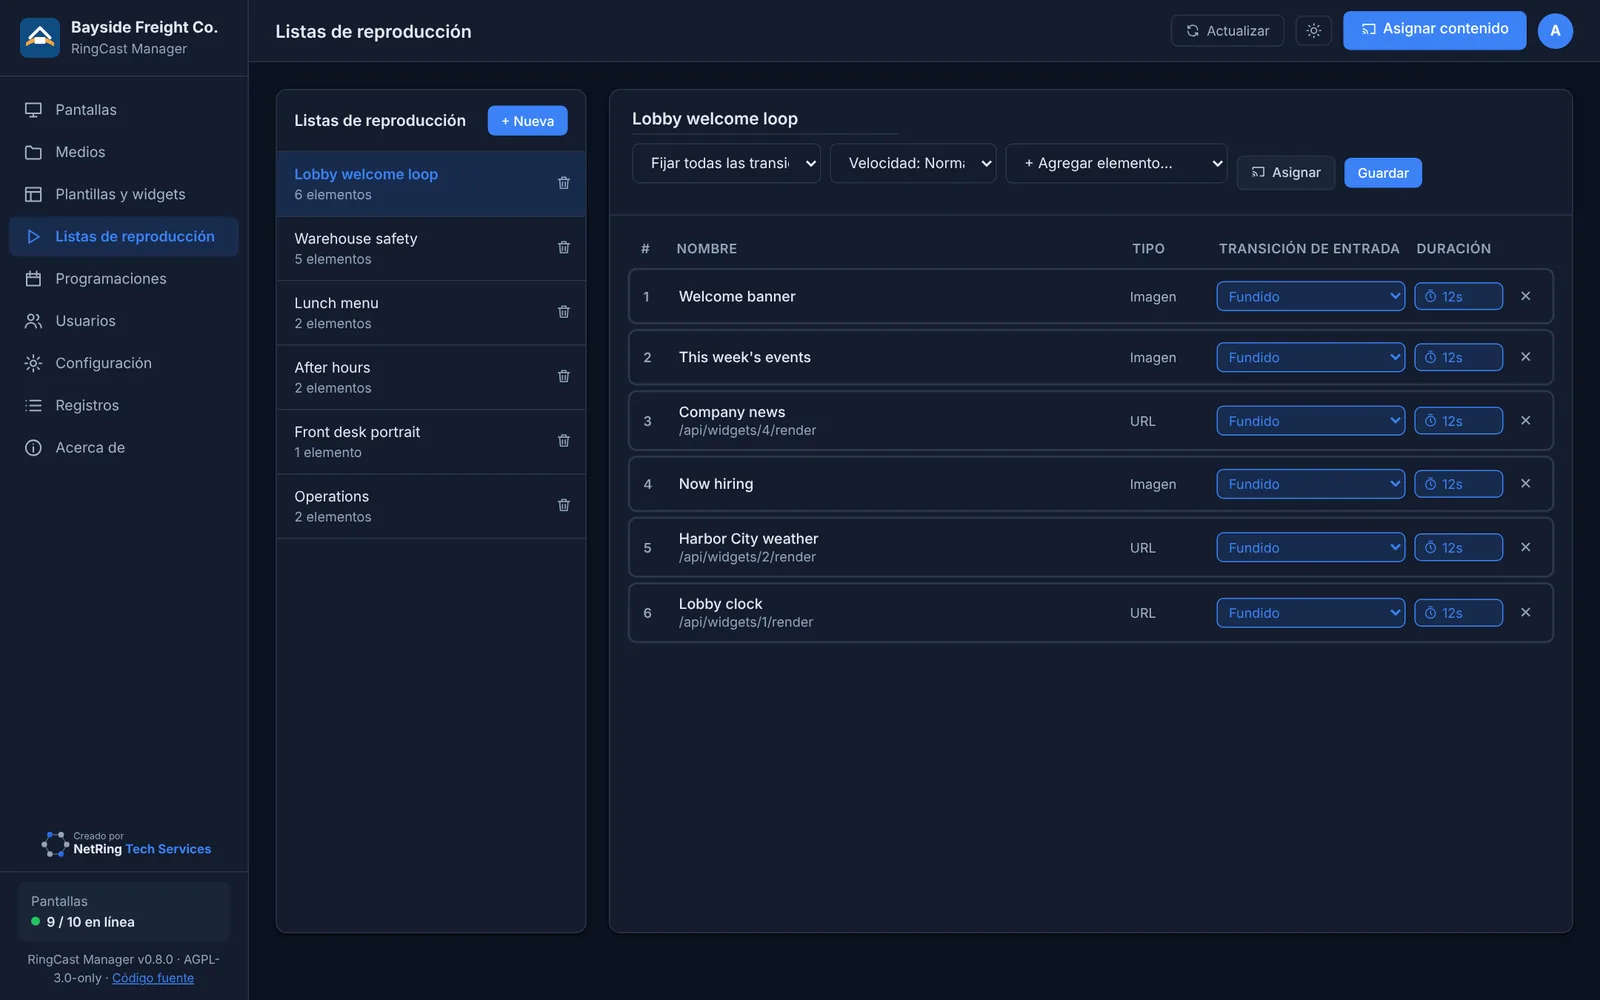The height and width of the screenshot is (1000, 1600).
Task: Open the user avatar A menu
Action: 1555,31
